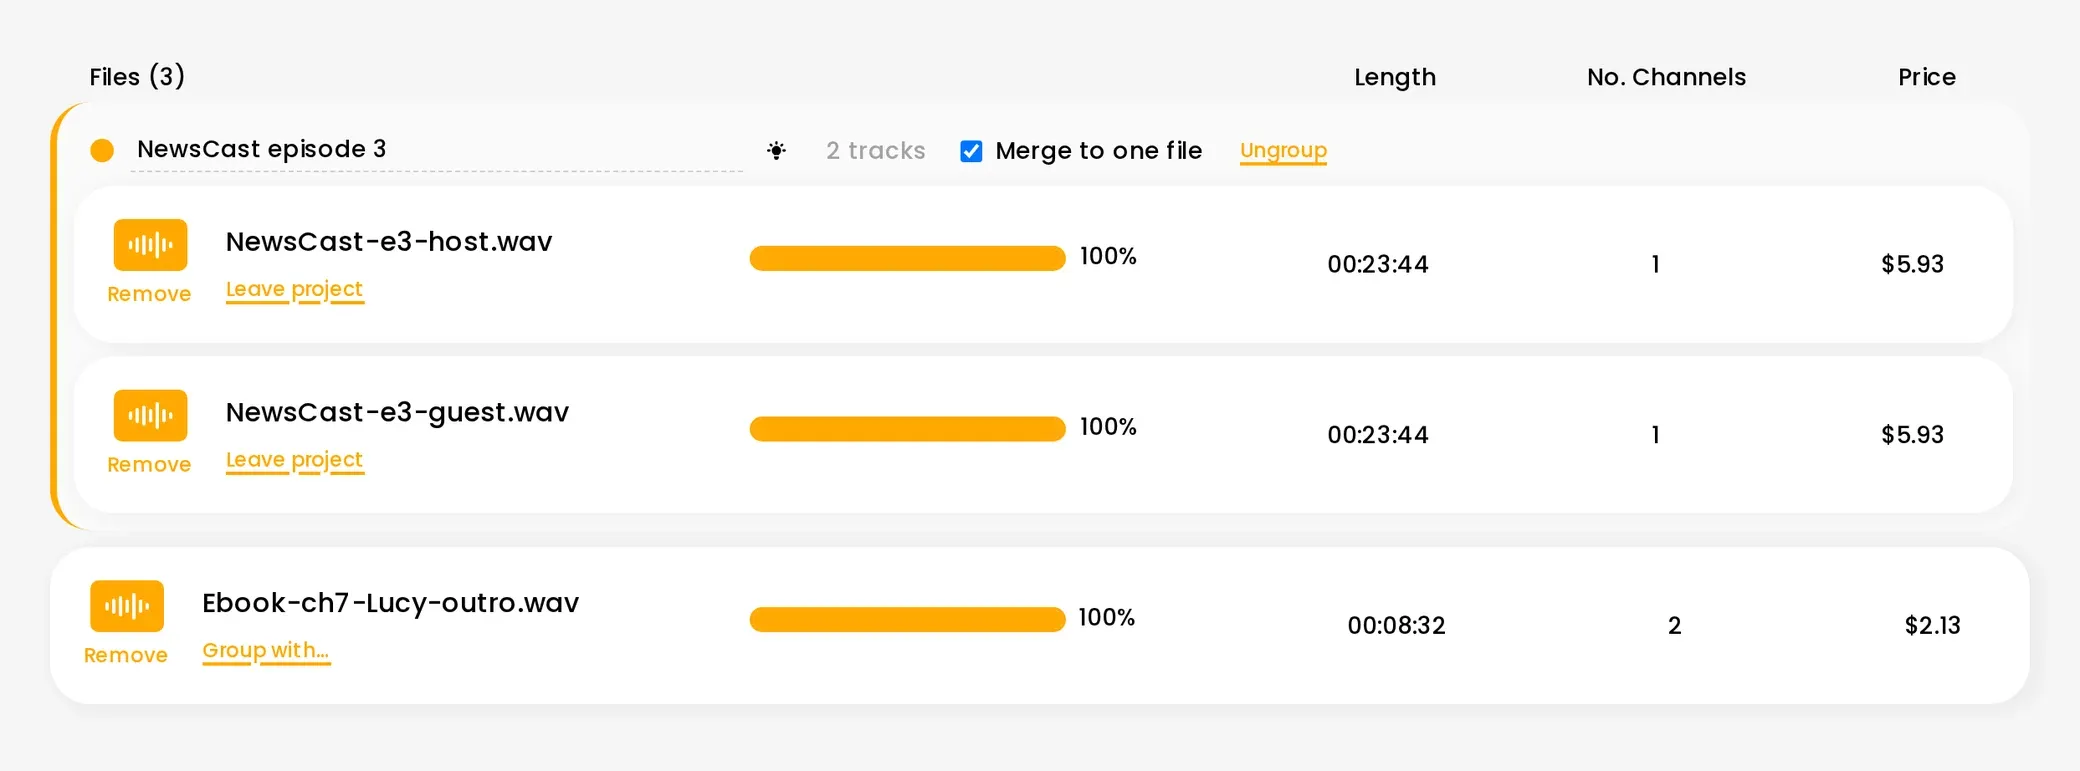Click channel count 1 for NewsCast-e3-guest.wav
The width and height of the screenshot is (2080, 771).
(x=1656, y=435)
